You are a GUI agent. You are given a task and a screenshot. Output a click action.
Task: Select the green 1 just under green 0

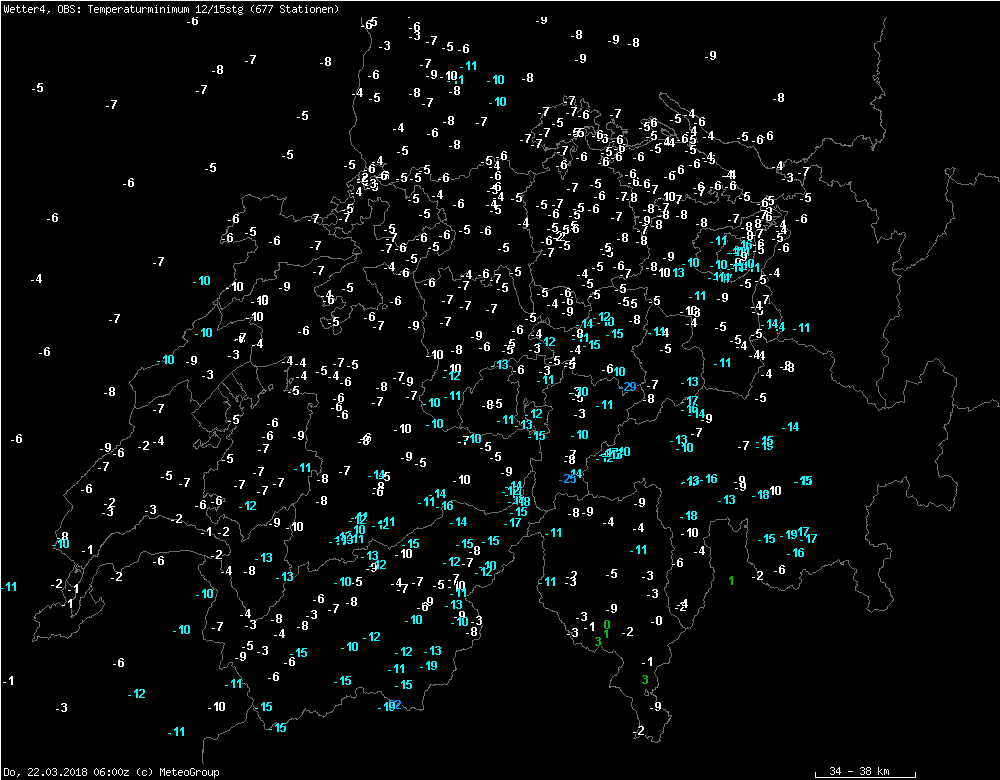click(x=606, y=634)
